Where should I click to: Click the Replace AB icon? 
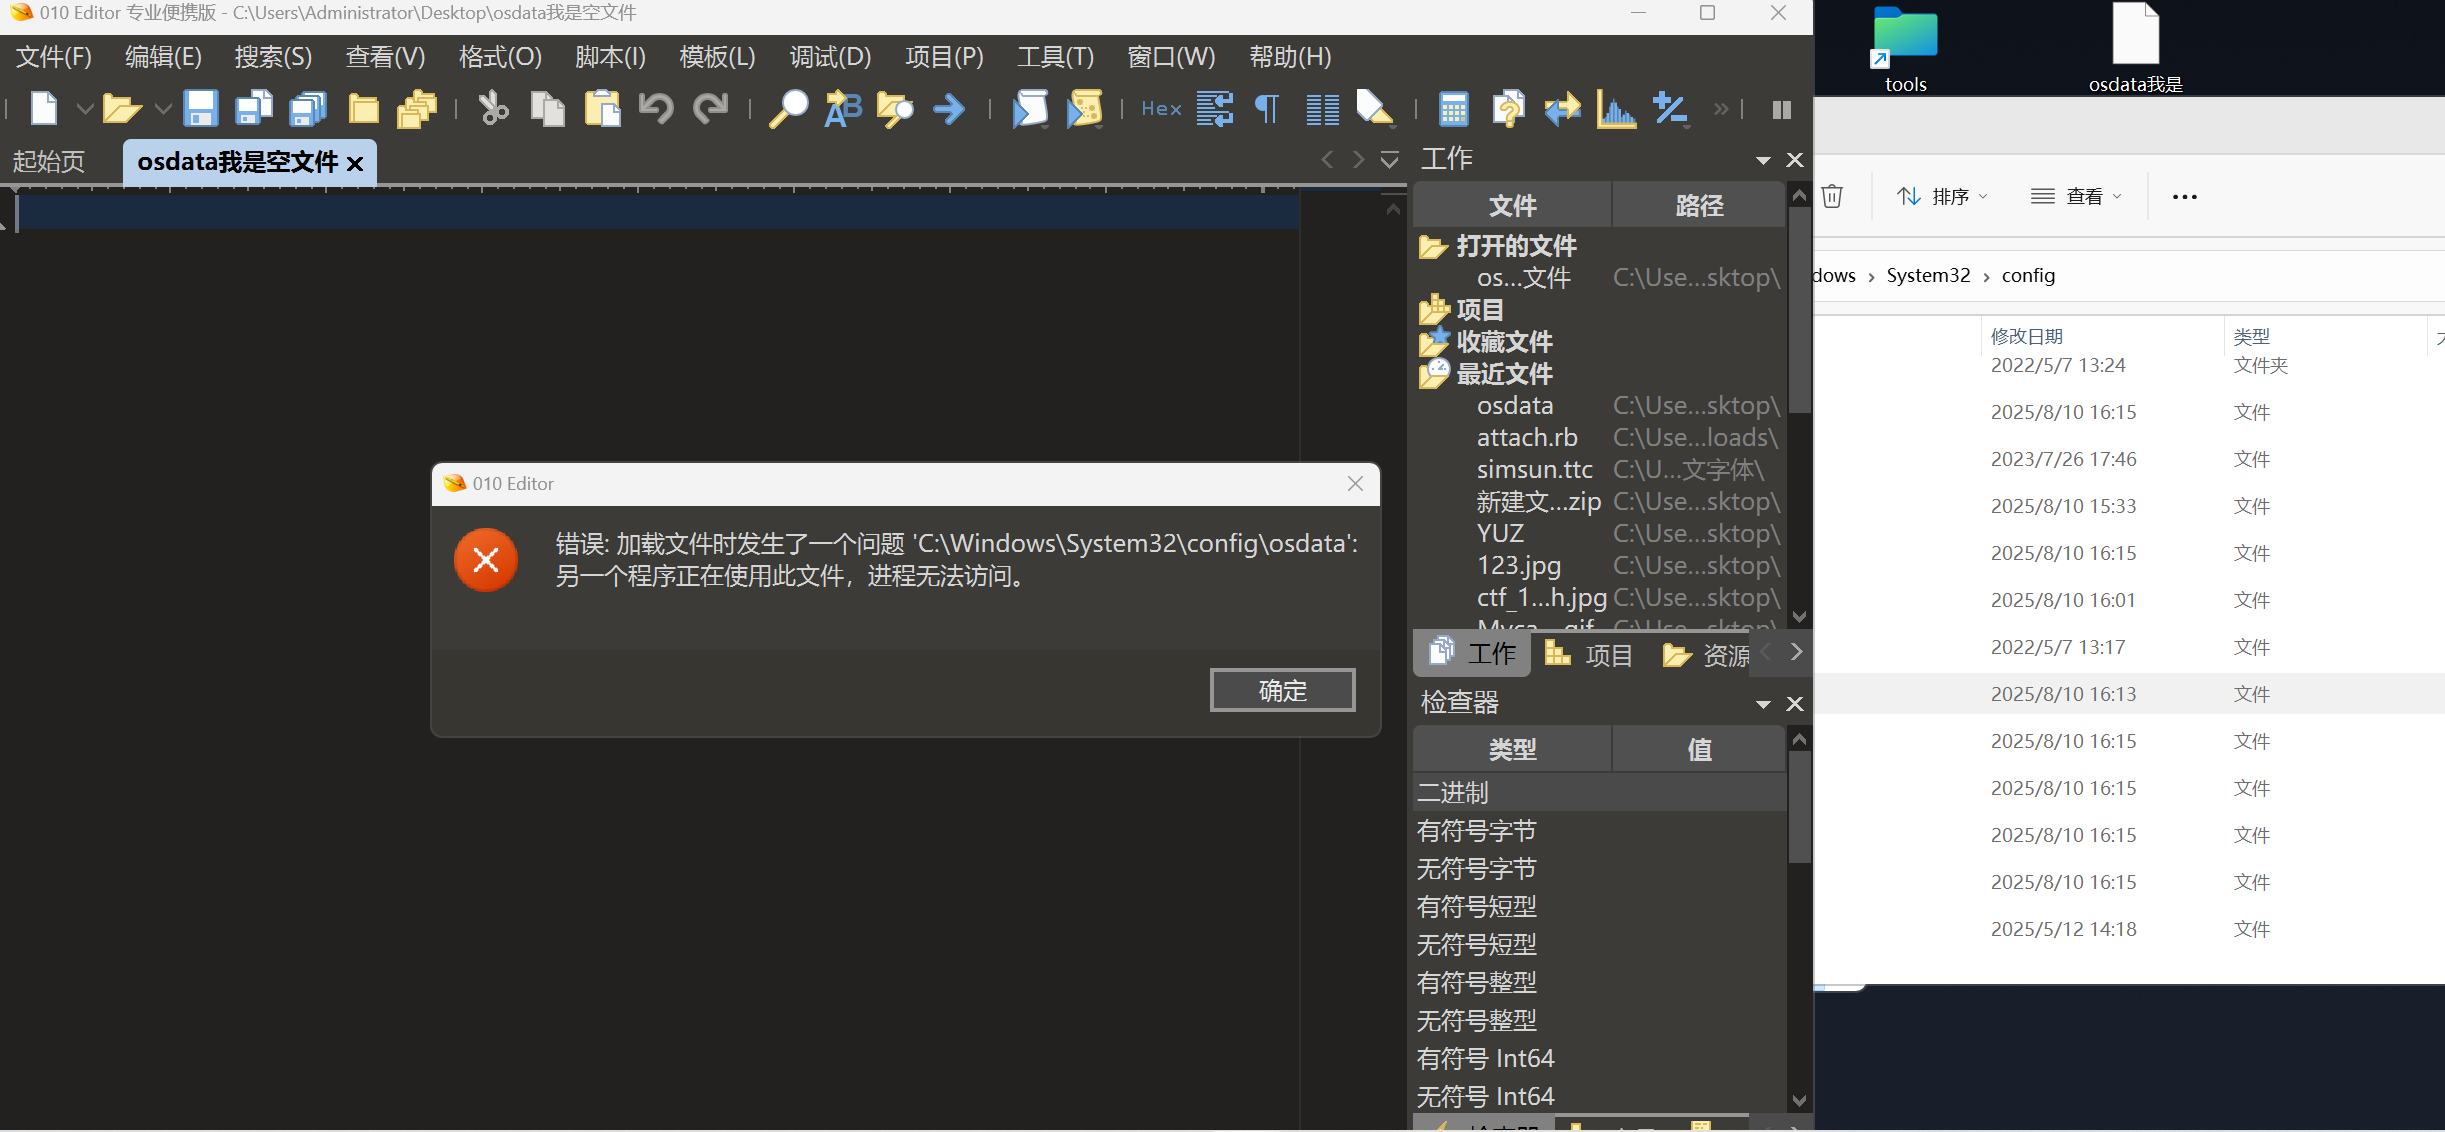[842, 108]
